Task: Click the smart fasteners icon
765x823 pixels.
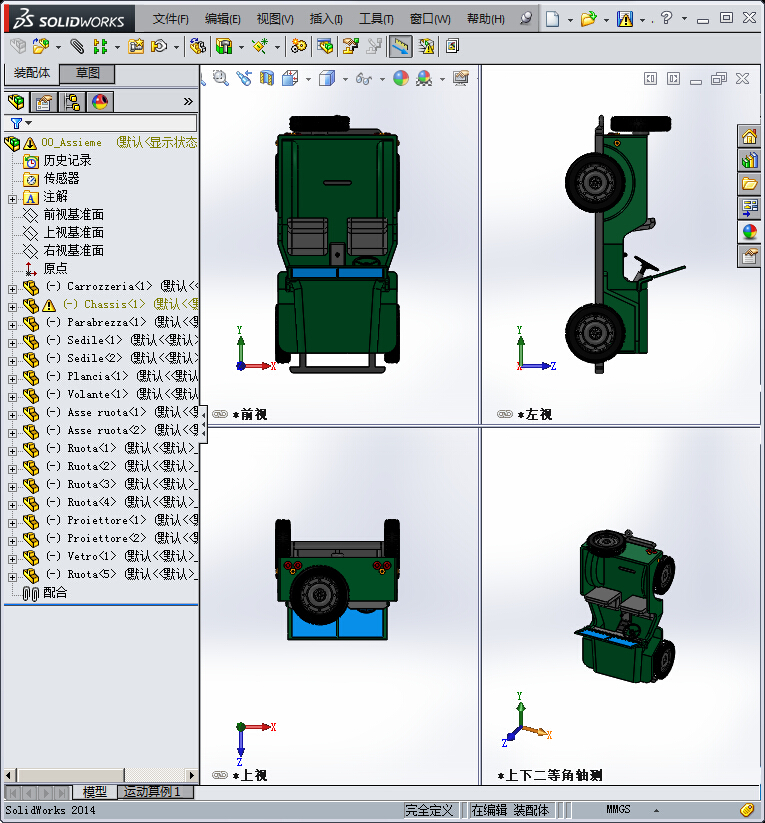Action: (x=136, y=46)
